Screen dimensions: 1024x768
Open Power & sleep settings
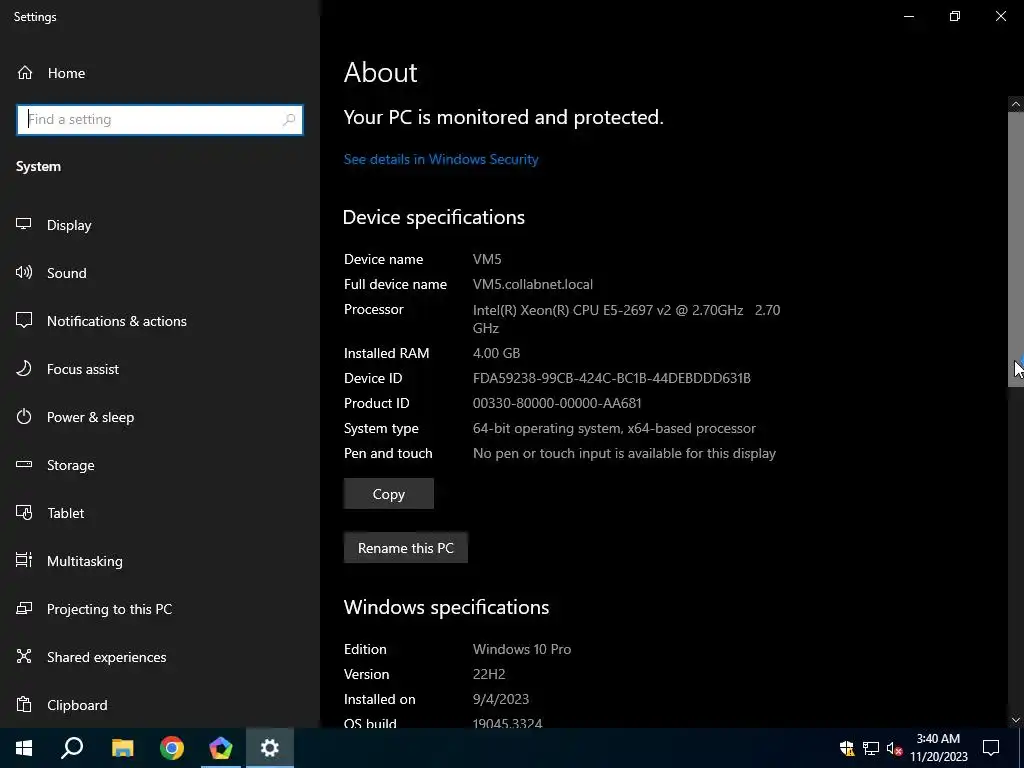pyautogui.click(x=160, y=417)
